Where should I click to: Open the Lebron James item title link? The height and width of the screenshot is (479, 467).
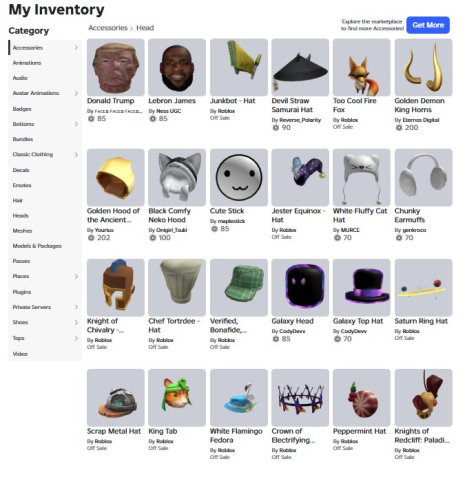pos(172,101)
